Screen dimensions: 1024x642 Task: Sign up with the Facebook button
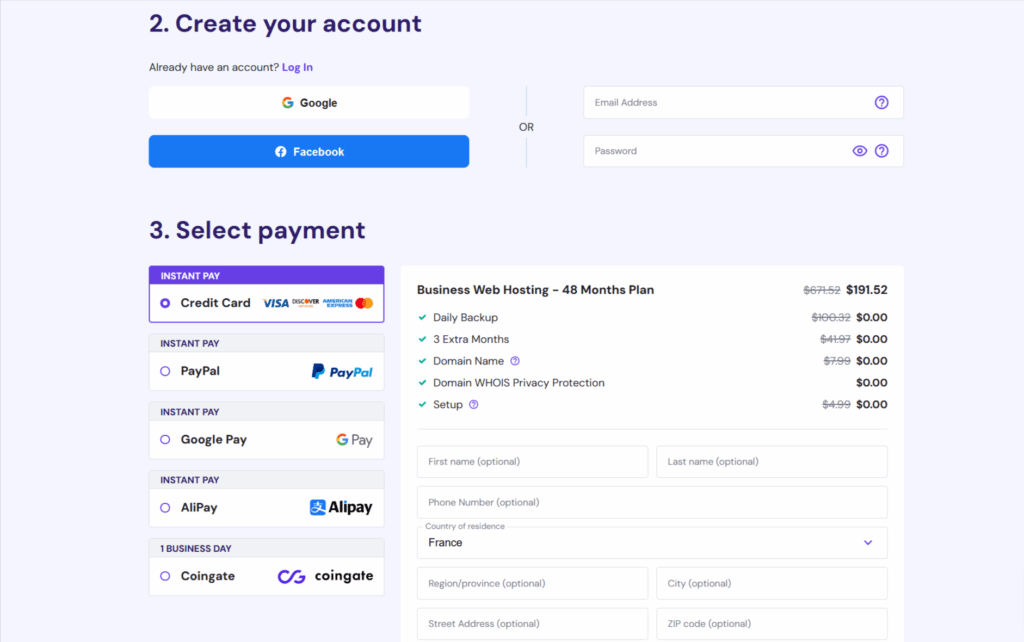(x=309, y=152)
